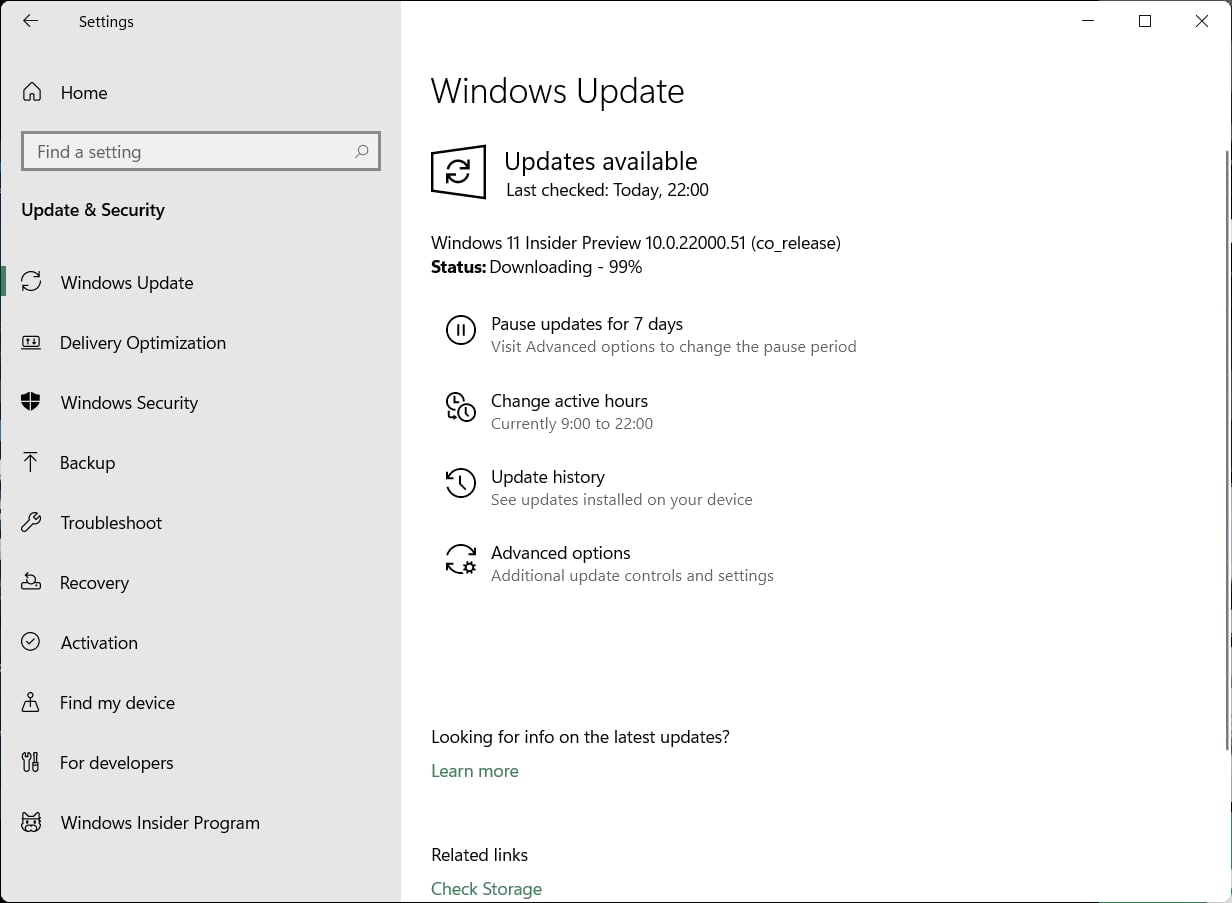1232x903 pixels.
Task: Minimize the Settings window
Action: point(1088,21)
